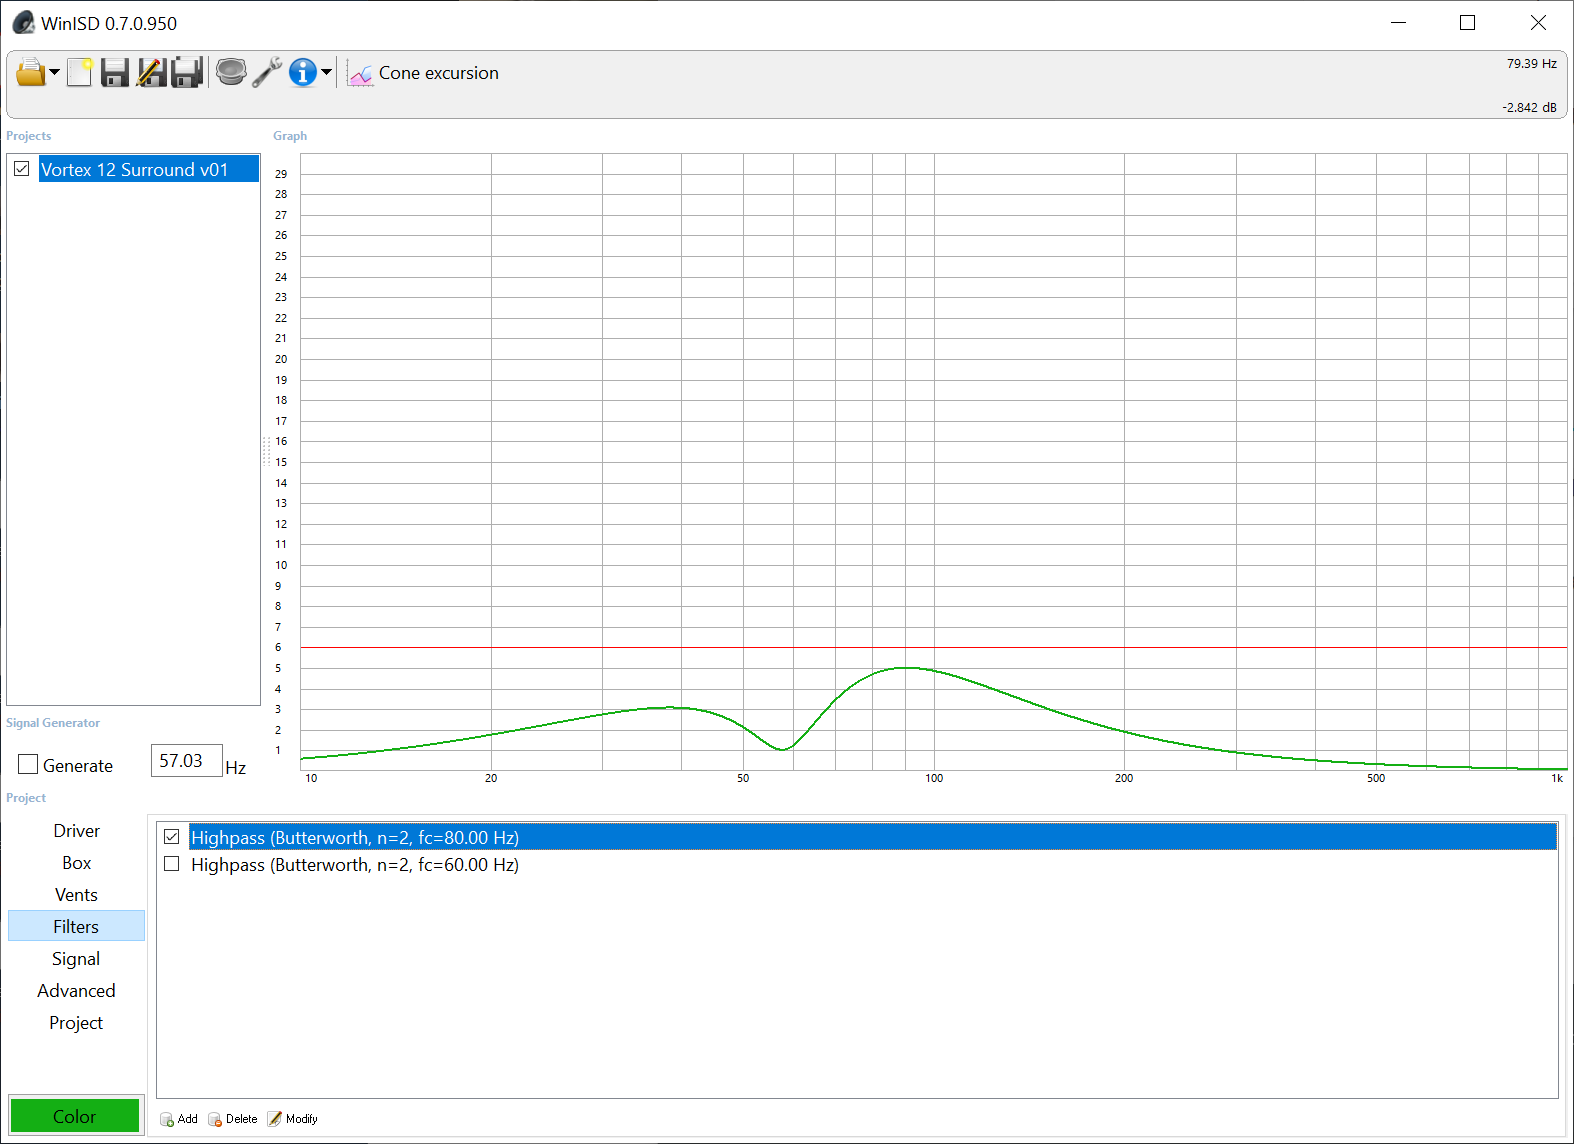
Task: Click the signal generator frequency field
Action: coord(186,761)
